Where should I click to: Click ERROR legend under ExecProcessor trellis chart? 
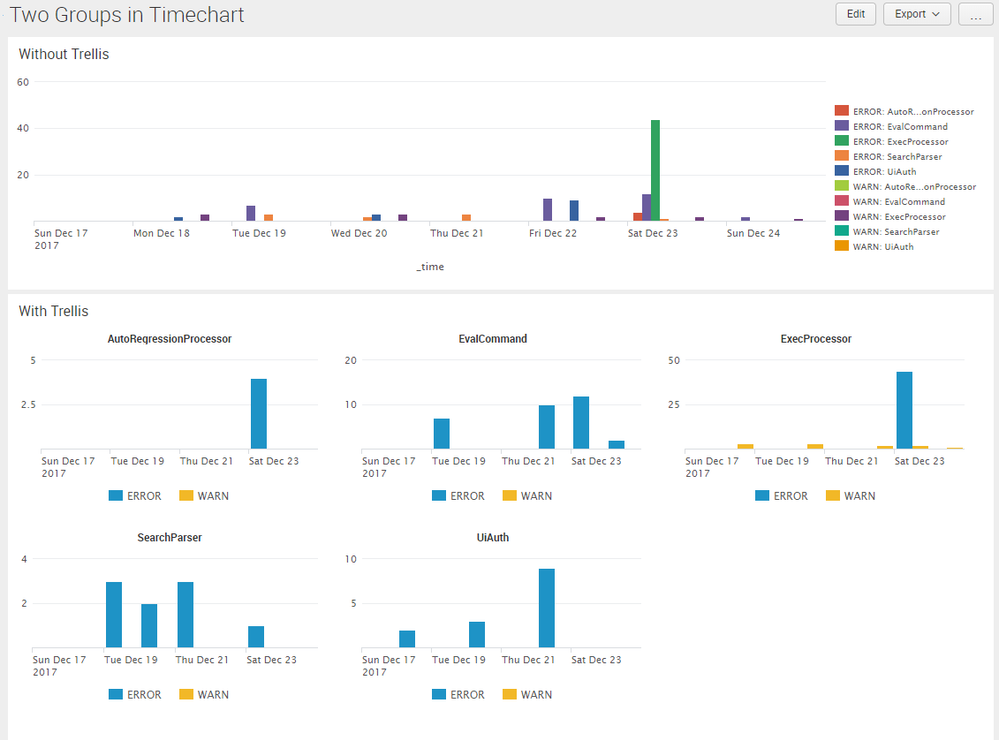click(x=780, y=496)
